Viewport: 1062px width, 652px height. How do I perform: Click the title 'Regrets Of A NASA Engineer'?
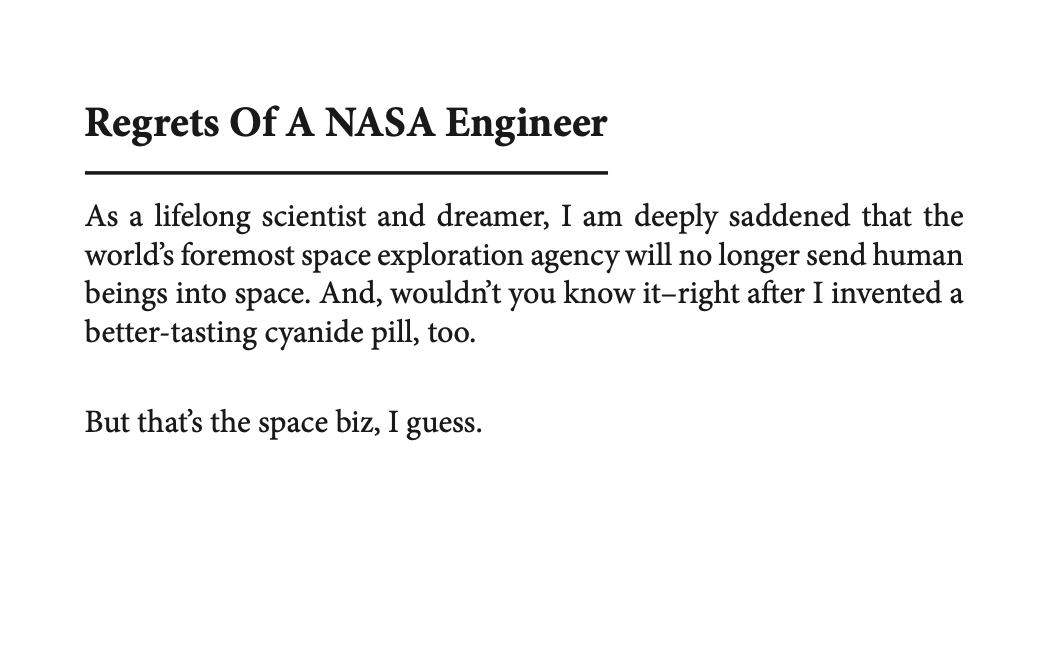pyautogui.click(x=346, y=123)
